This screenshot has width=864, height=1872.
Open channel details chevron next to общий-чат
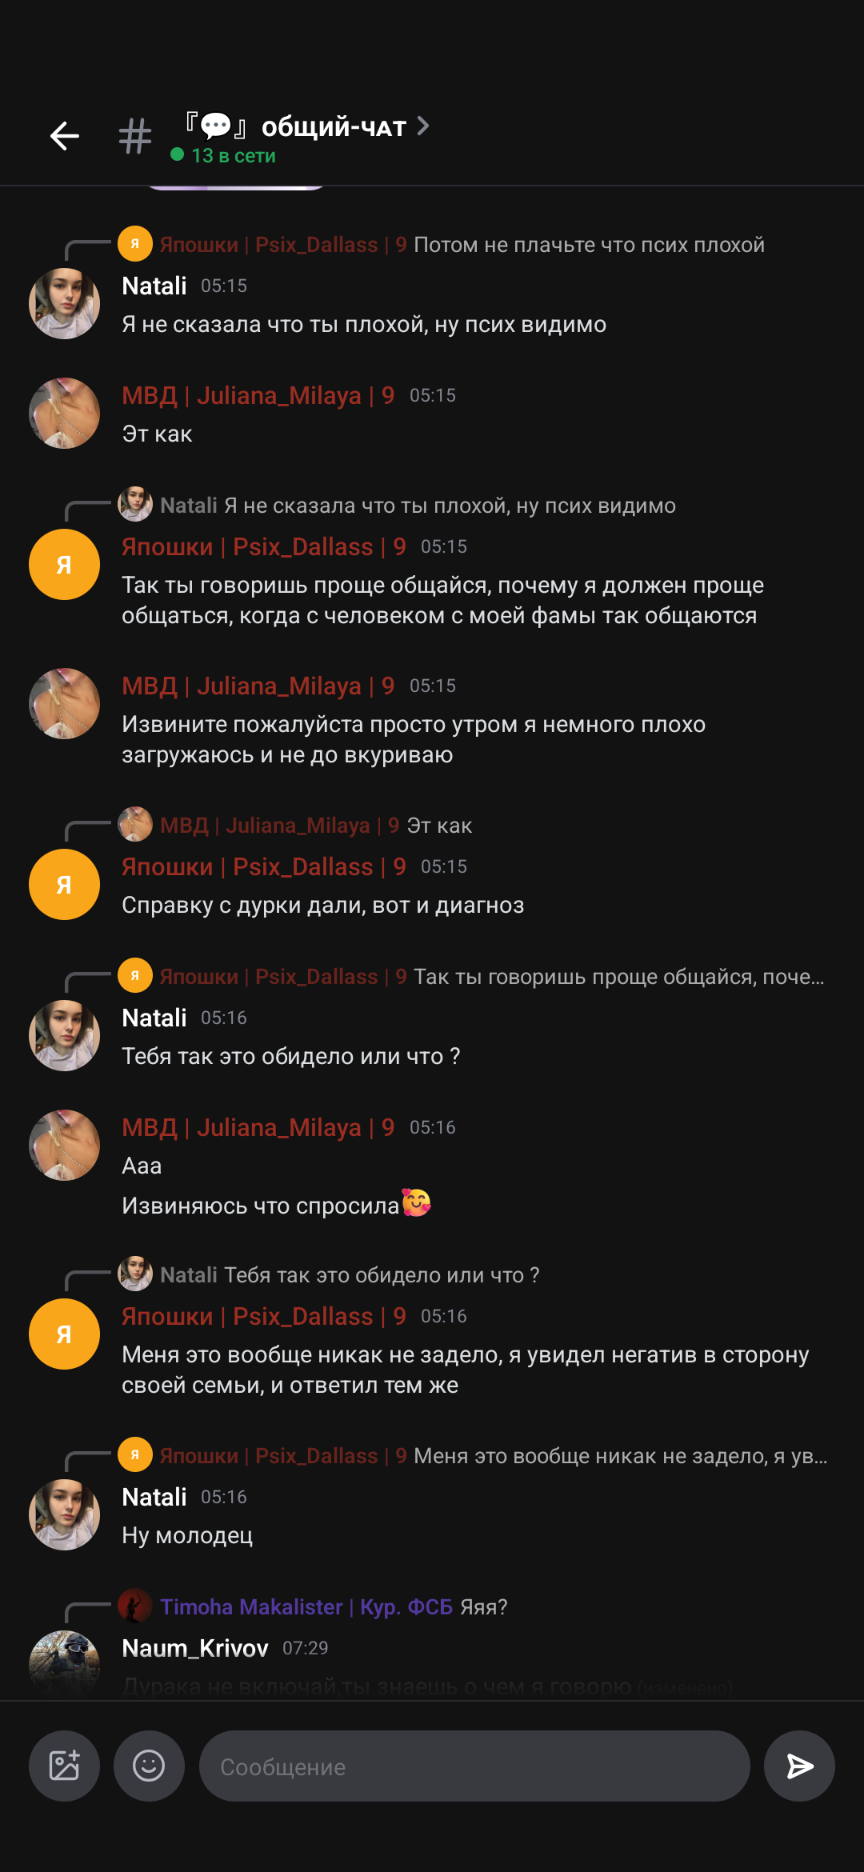[423, 126]
